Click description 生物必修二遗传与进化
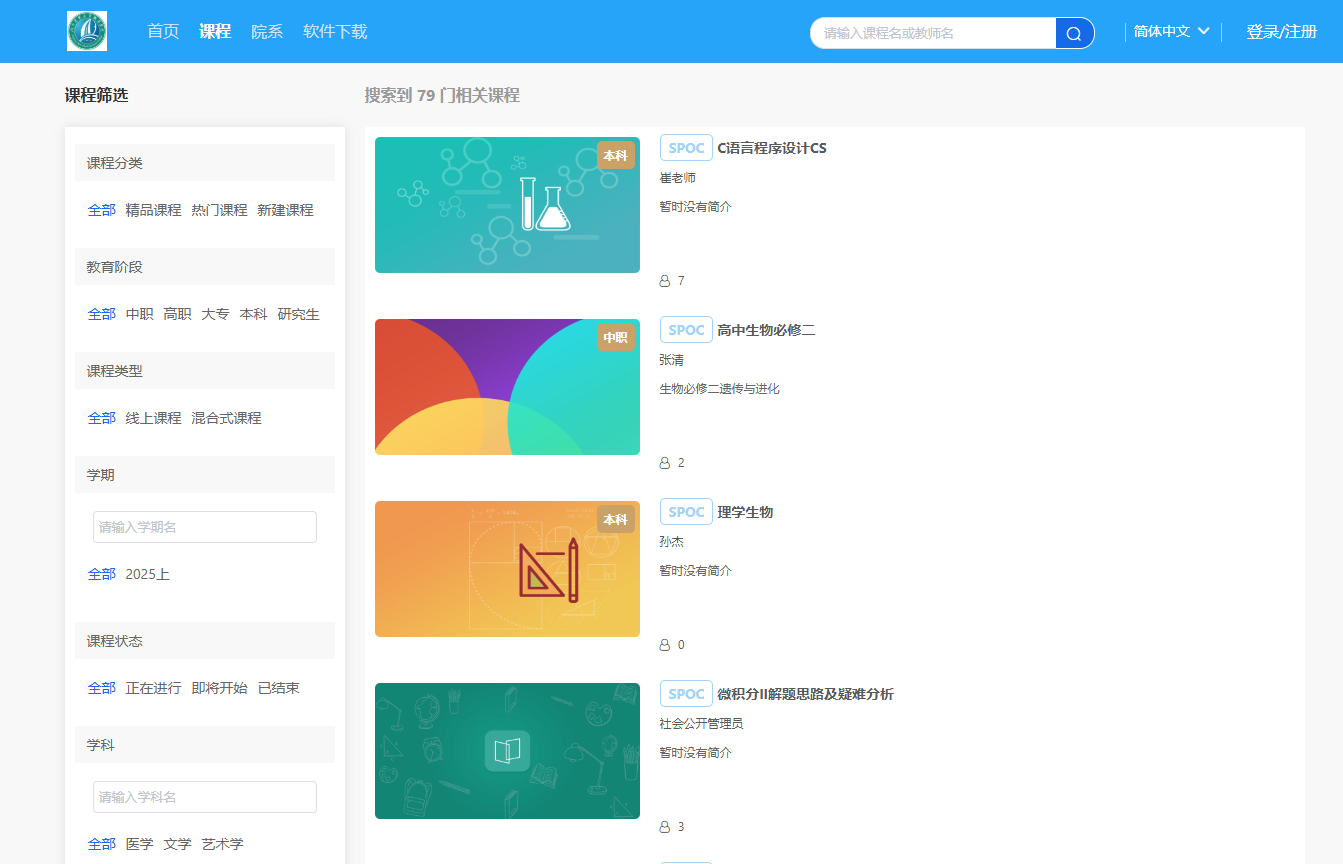1343x864 pixels. [x=719, y=389]
